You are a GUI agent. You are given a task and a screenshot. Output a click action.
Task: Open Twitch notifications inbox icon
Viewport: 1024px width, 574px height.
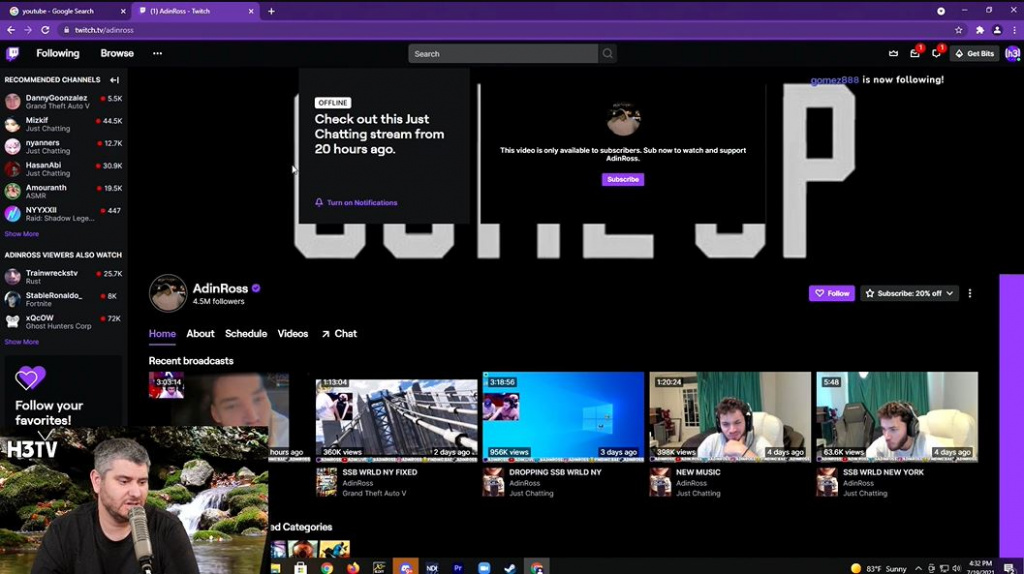click(x=914, y=54)
